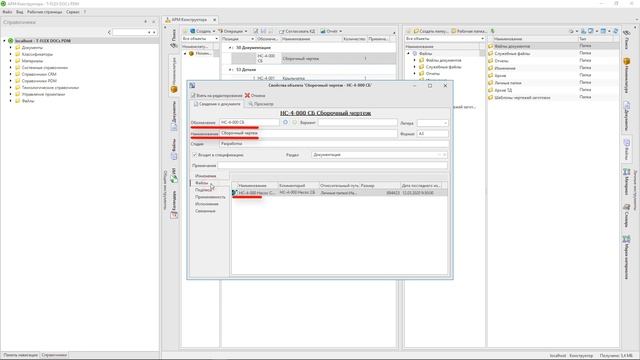Select 'Связанные' in dialog side list
Viewport: 640px width, 360px height.
pos(205,211)
